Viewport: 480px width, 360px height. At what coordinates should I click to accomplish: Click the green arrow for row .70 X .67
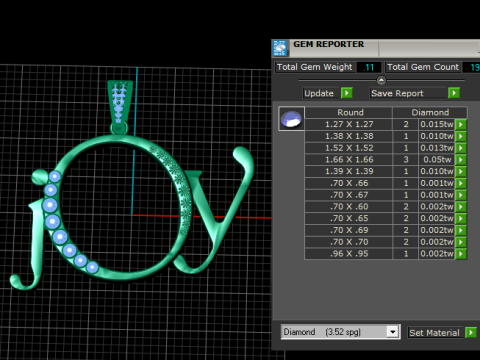[x=461, y=195]
